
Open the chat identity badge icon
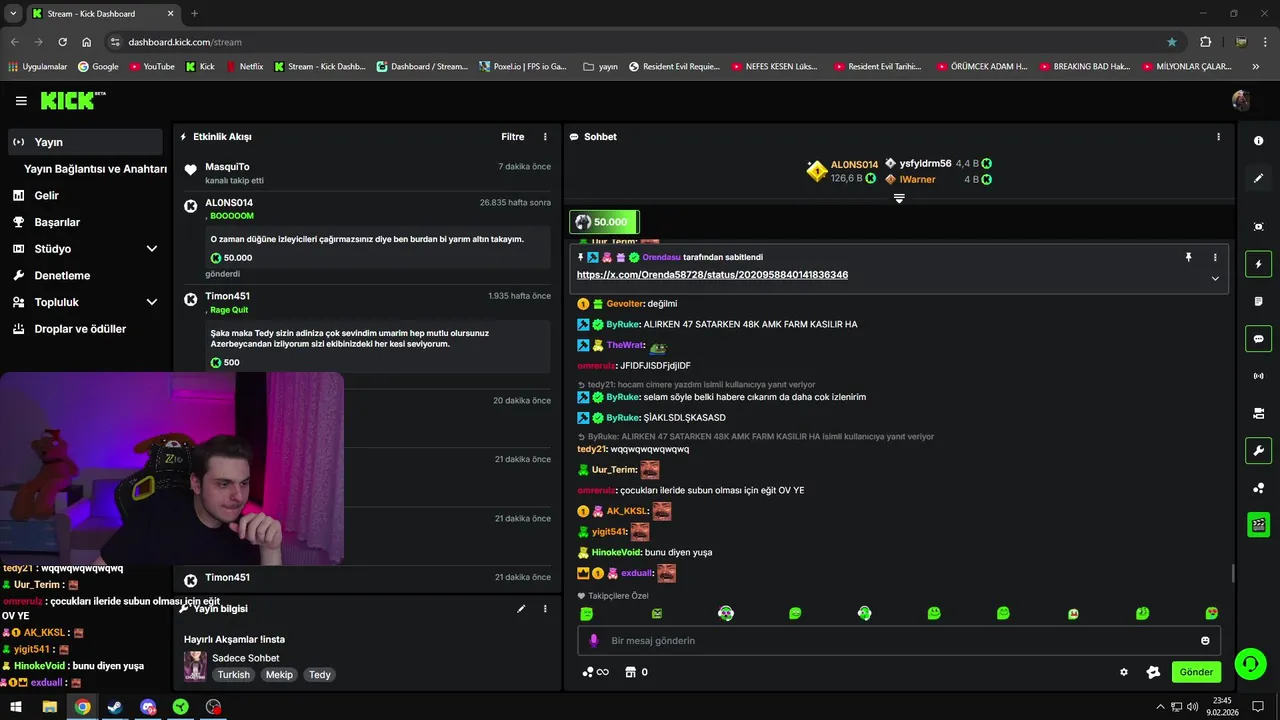click(x=1153, y=672)
